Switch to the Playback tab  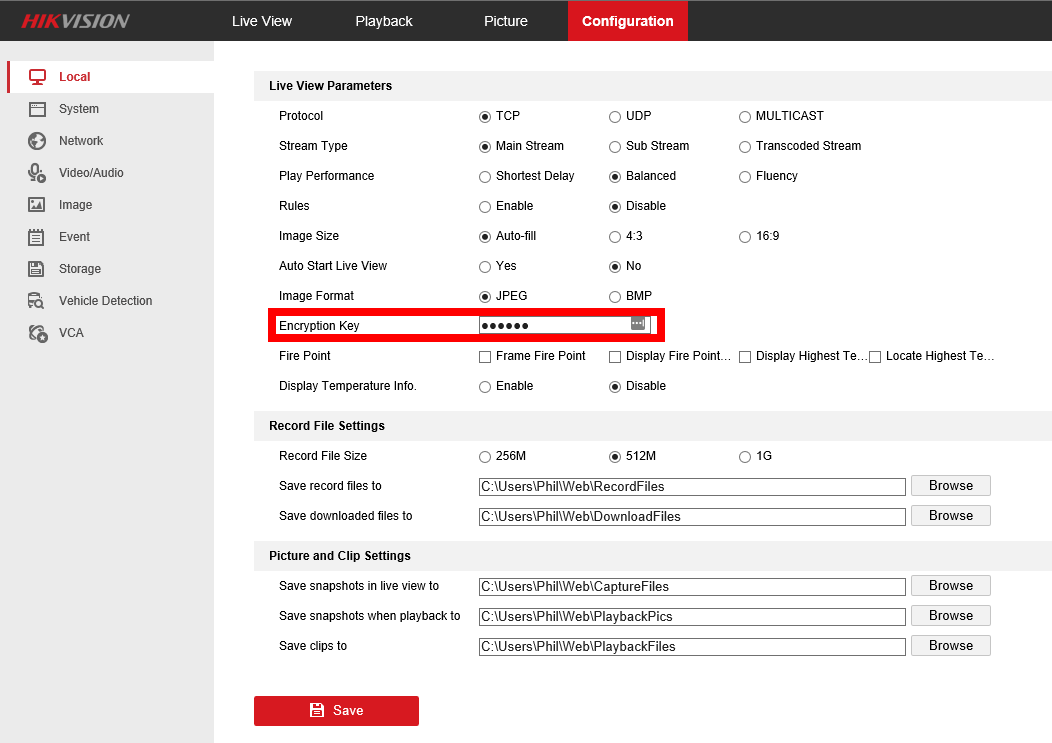(x=384, y=20)
